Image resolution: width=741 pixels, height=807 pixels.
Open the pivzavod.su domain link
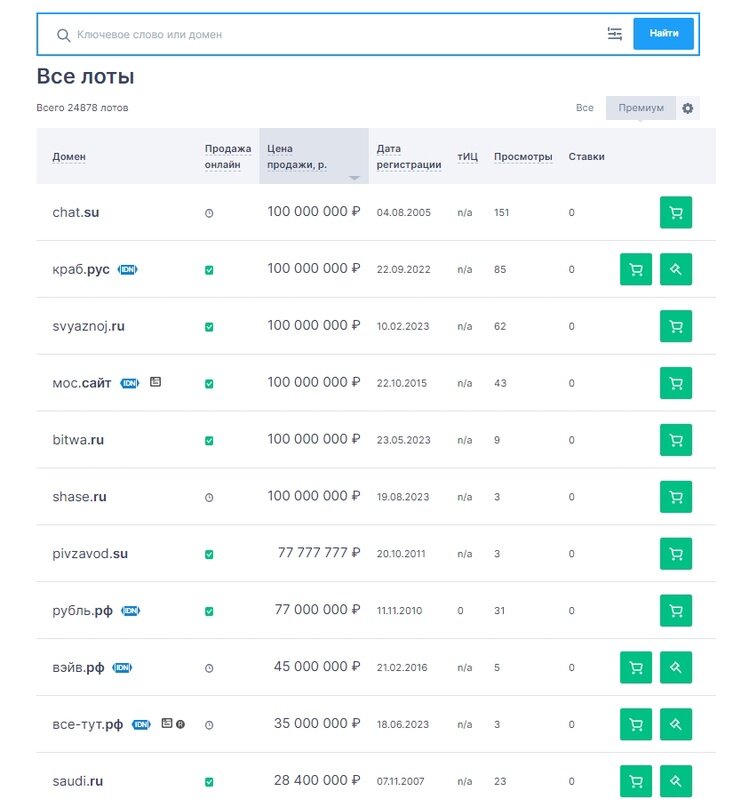coord(90,554)
